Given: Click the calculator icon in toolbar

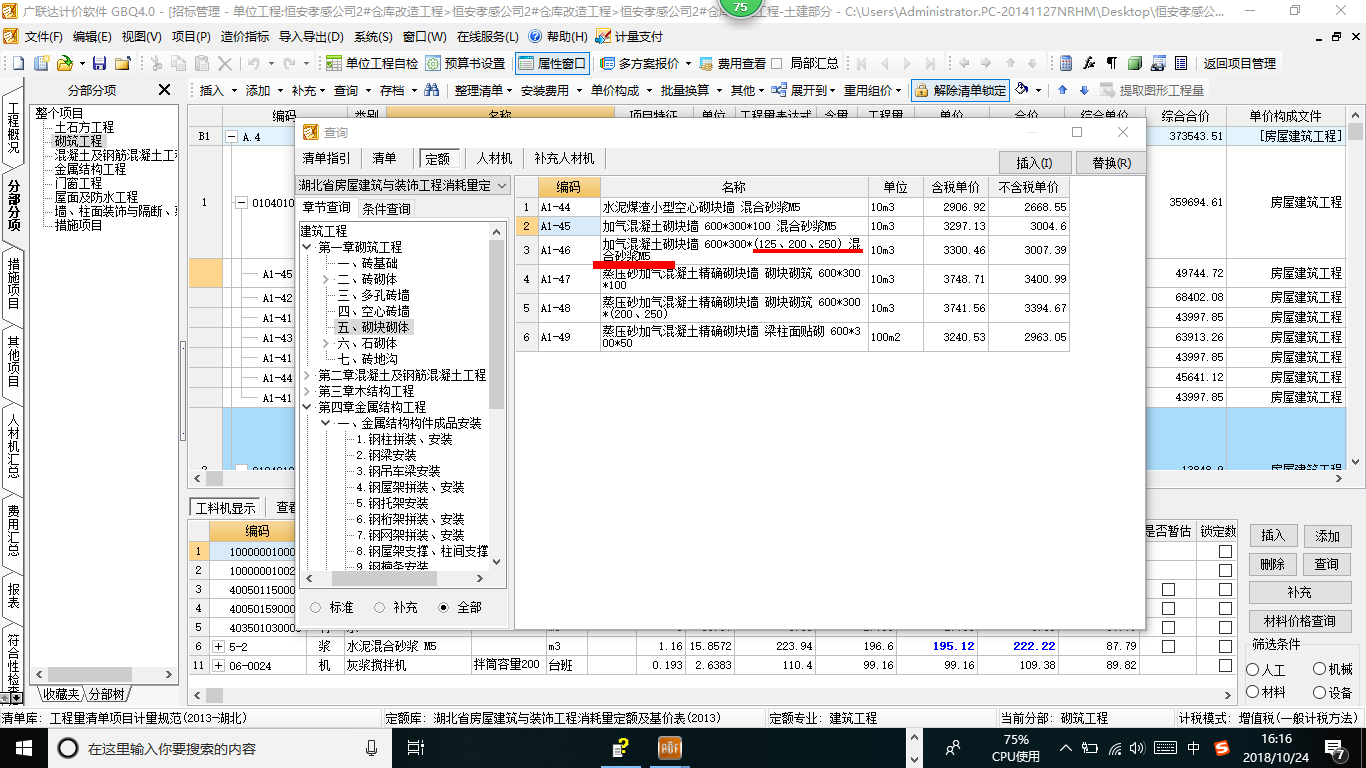Looking at the screenshot, I should [x=1066, y=63].
